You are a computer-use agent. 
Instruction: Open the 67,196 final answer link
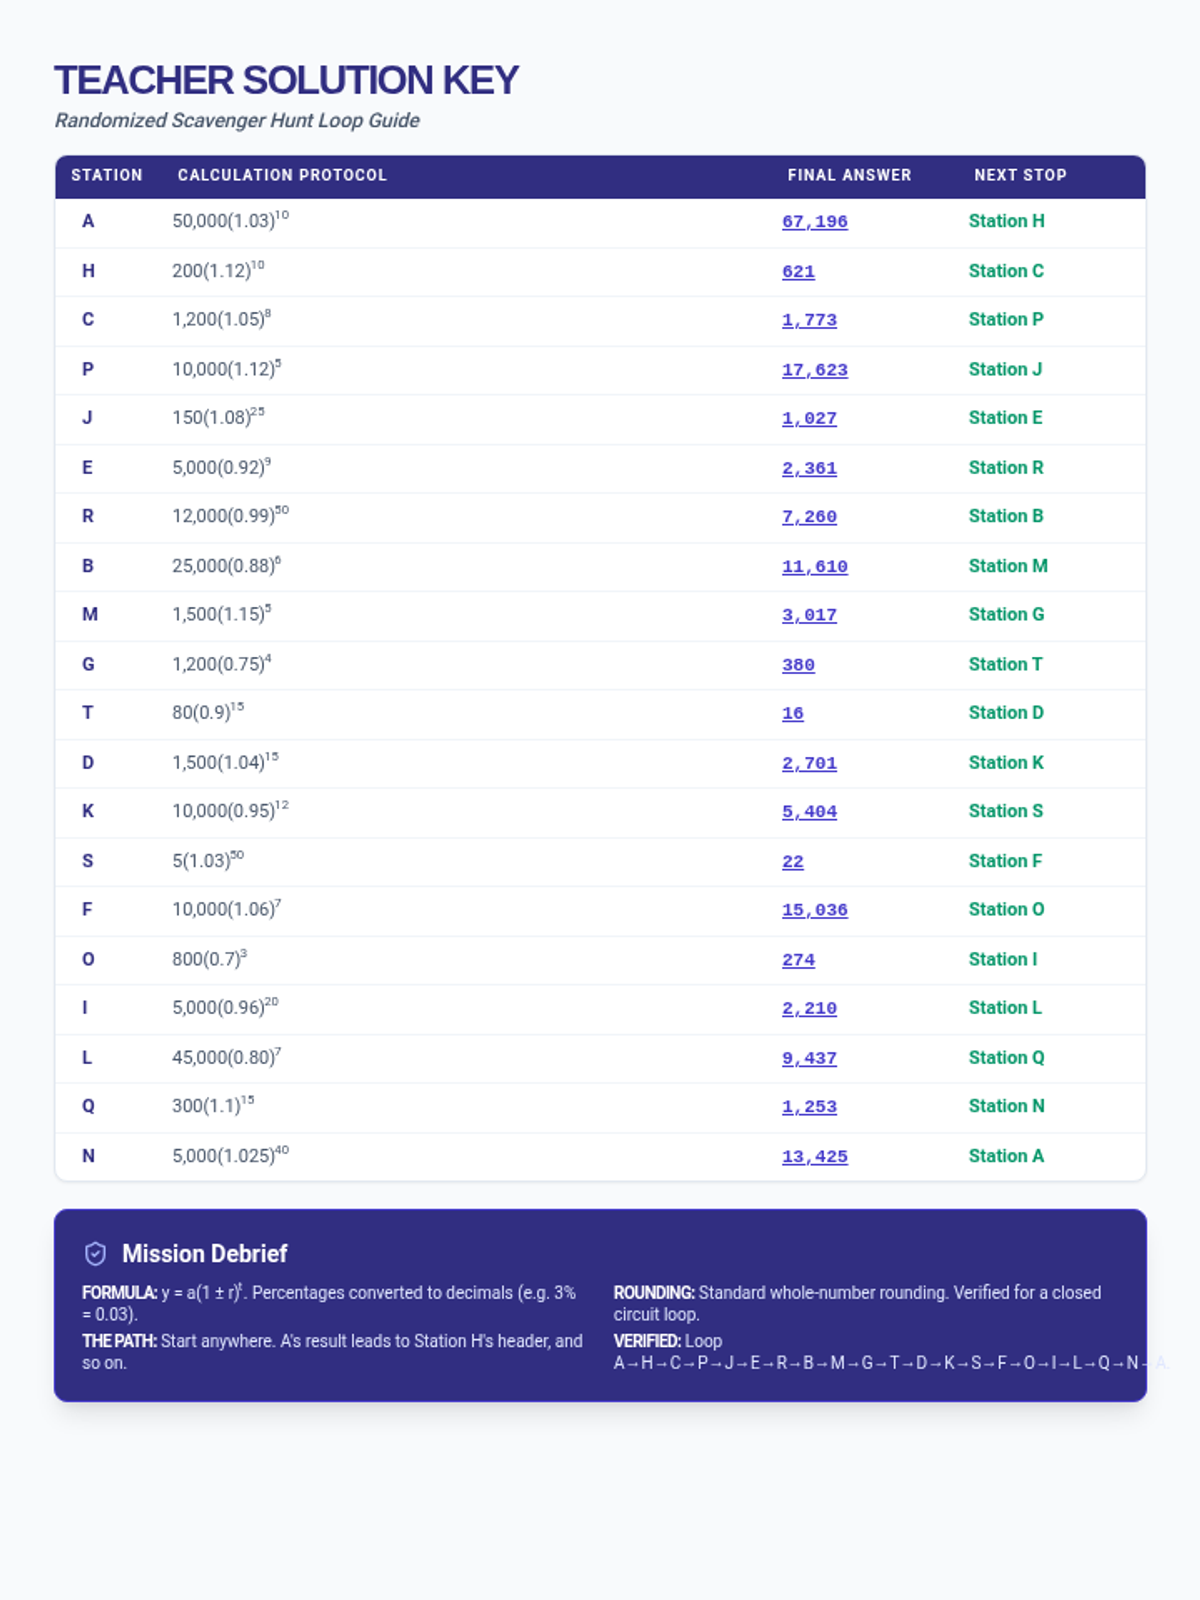click(x=814, y=222)
